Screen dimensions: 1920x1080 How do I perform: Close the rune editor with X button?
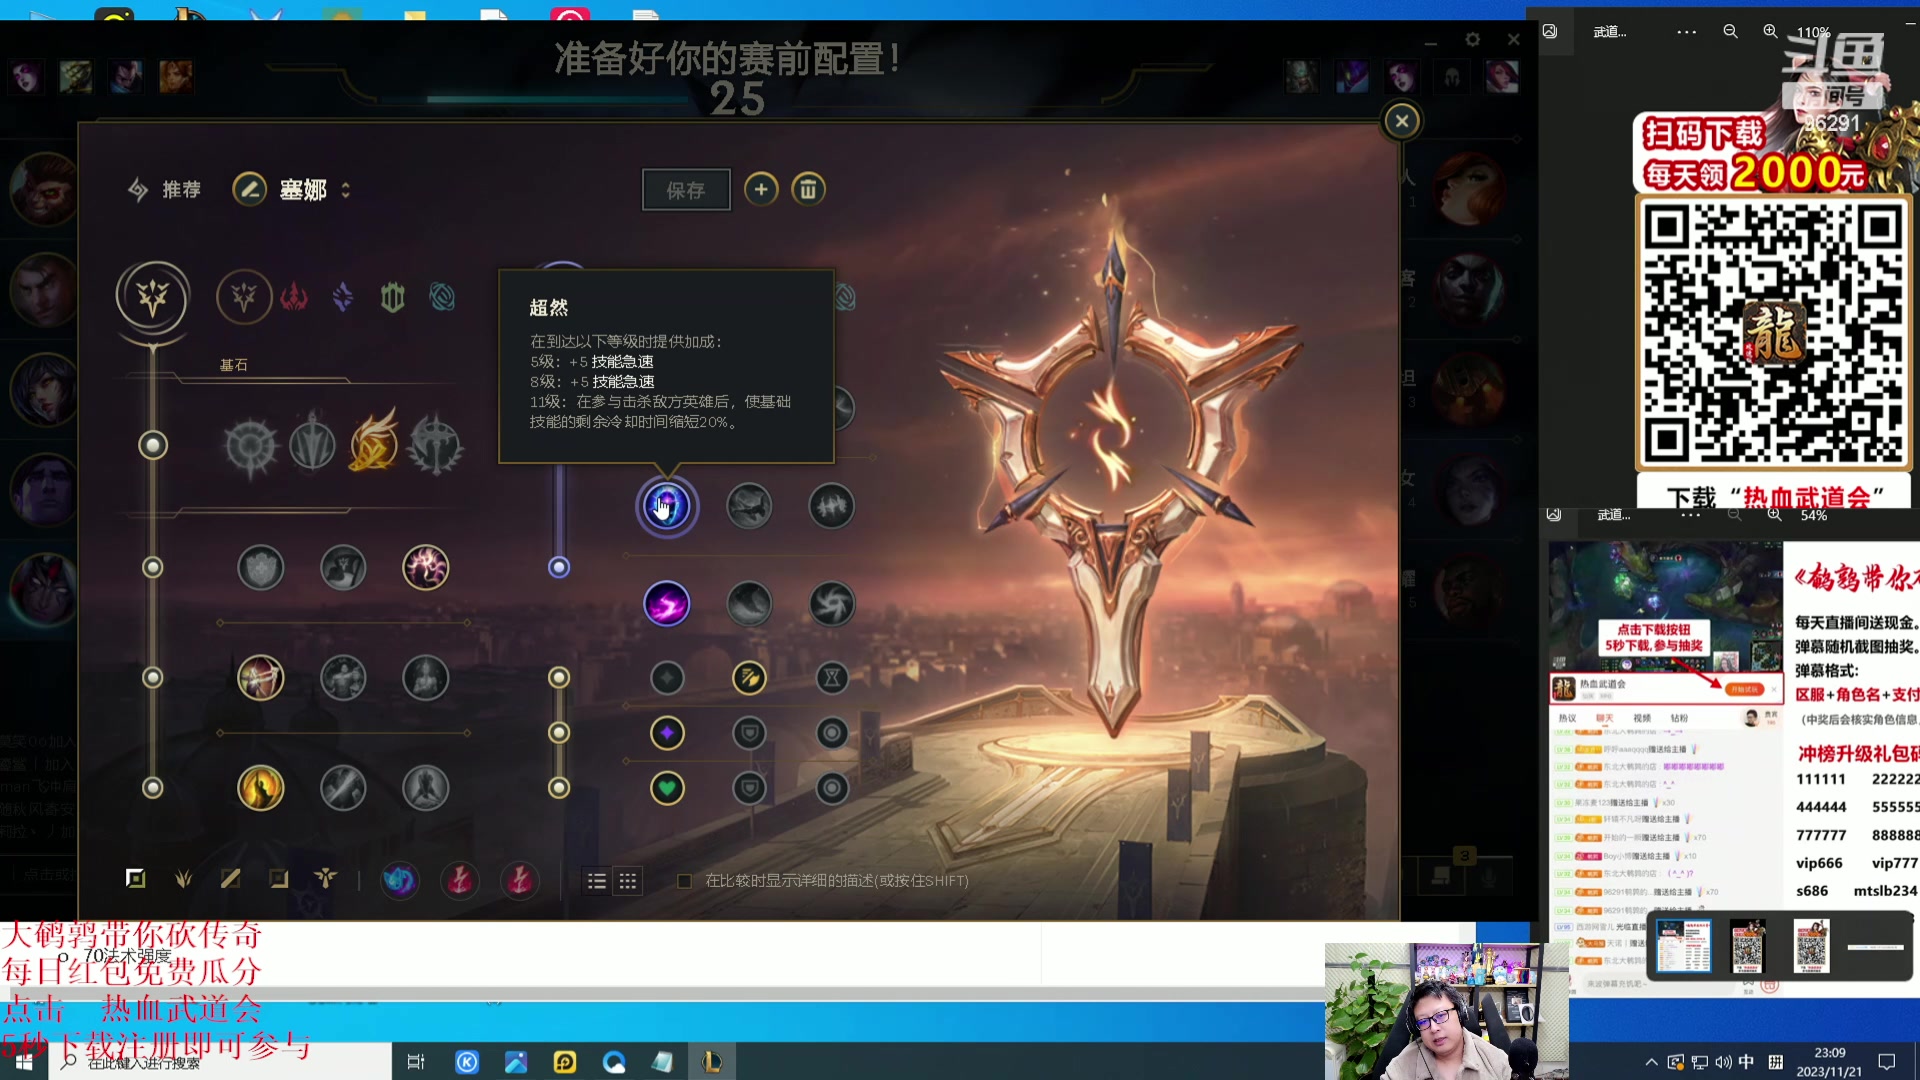[1401, 121]
